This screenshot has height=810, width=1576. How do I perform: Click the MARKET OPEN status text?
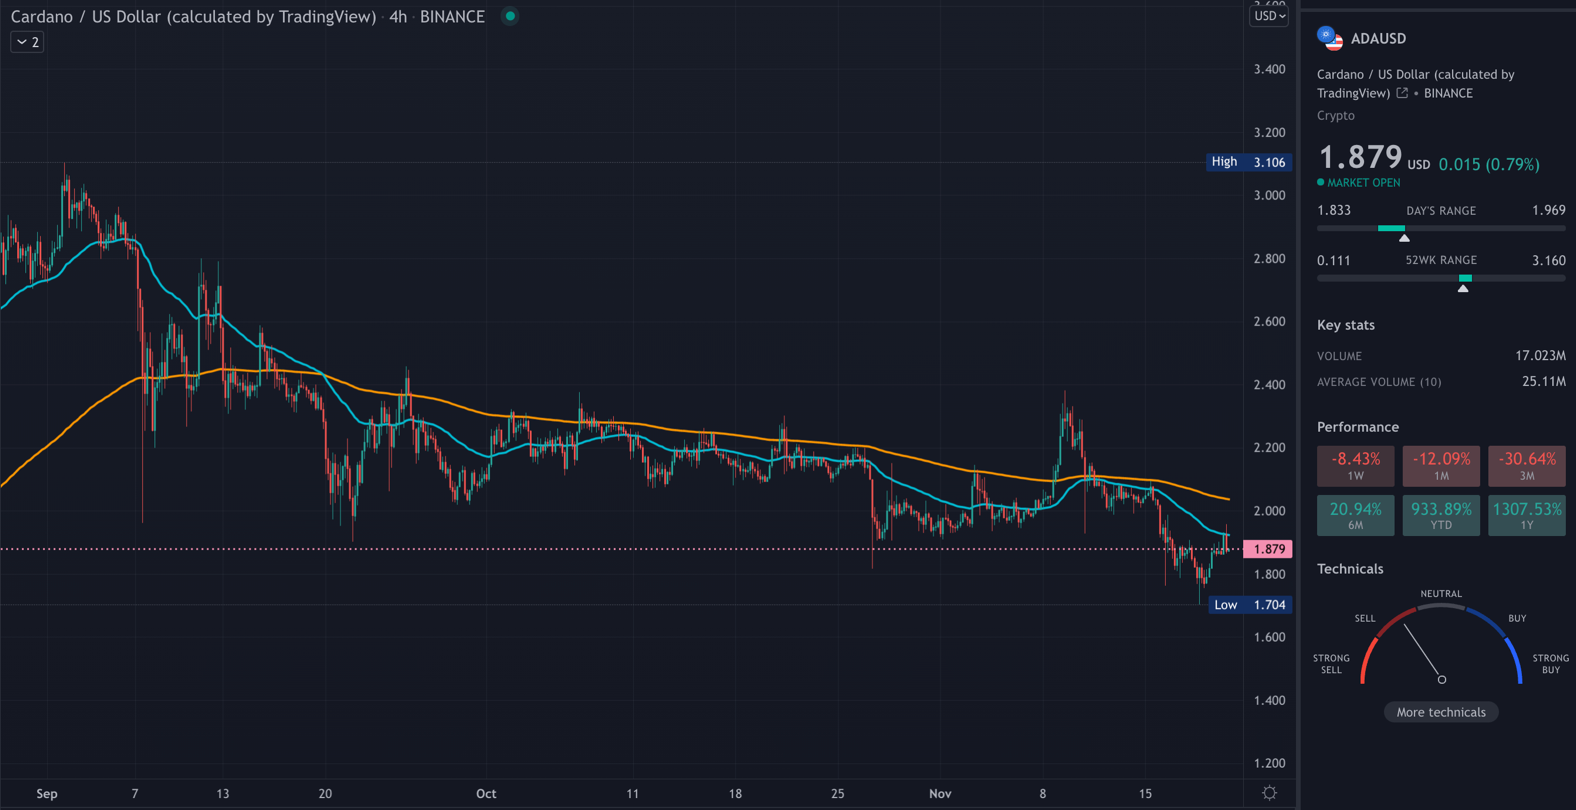1363,183
